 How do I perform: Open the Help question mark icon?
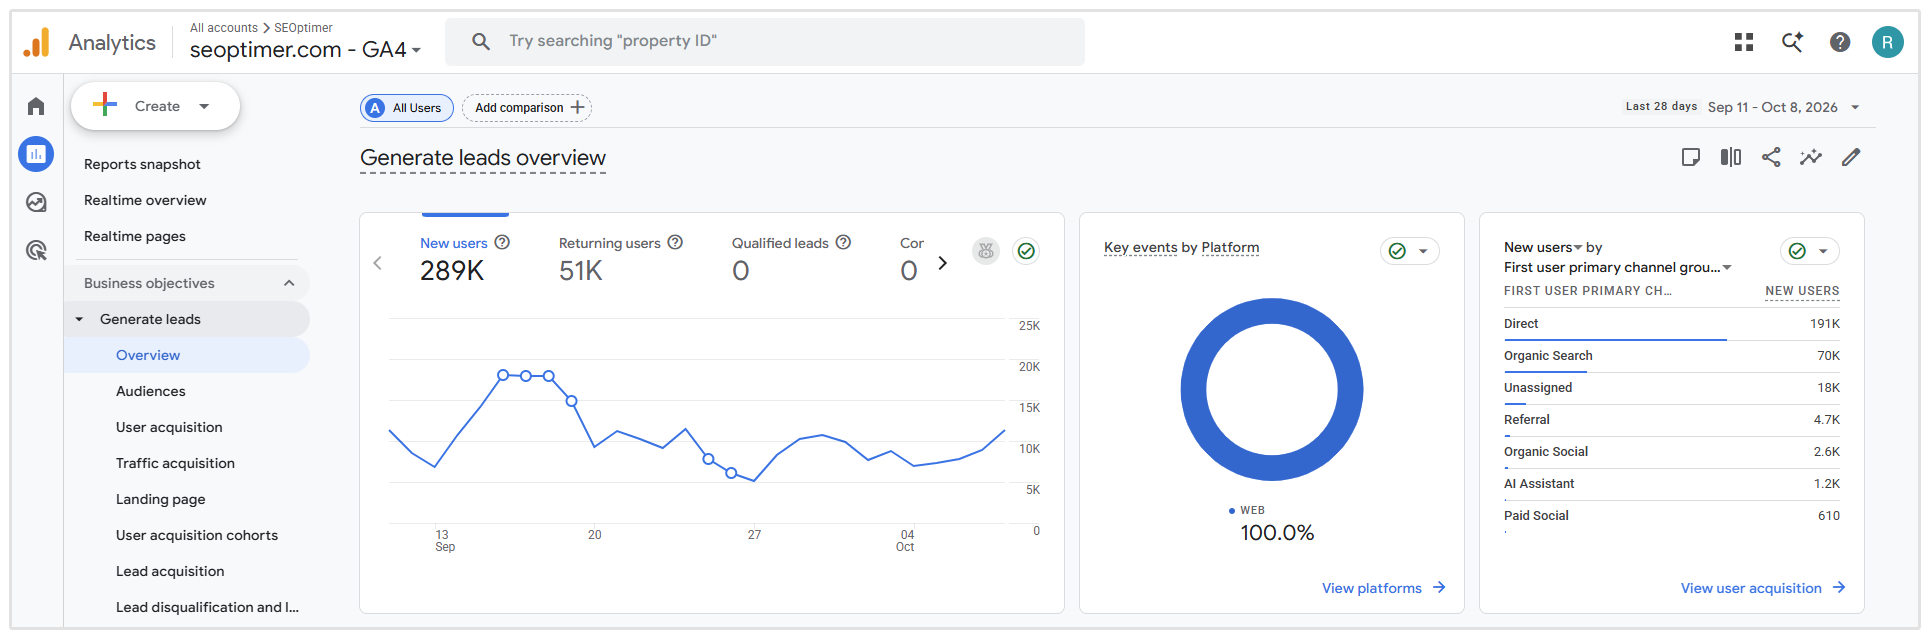[x=1840, y=42]
